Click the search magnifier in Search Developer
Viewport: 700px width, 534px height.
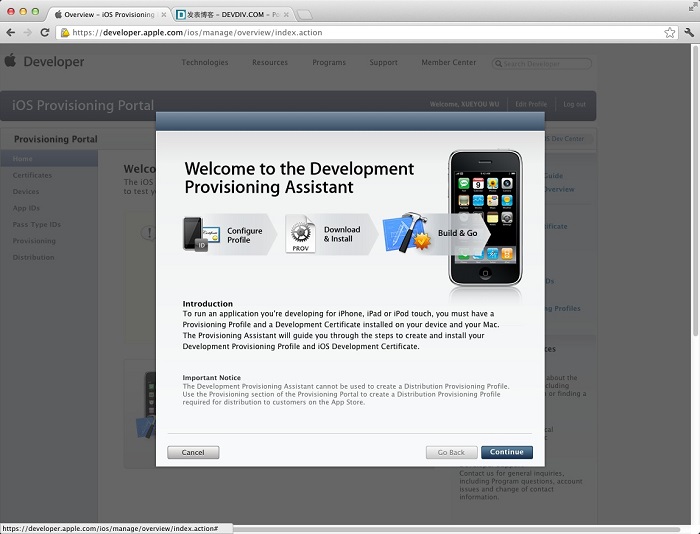coord(498,64)
